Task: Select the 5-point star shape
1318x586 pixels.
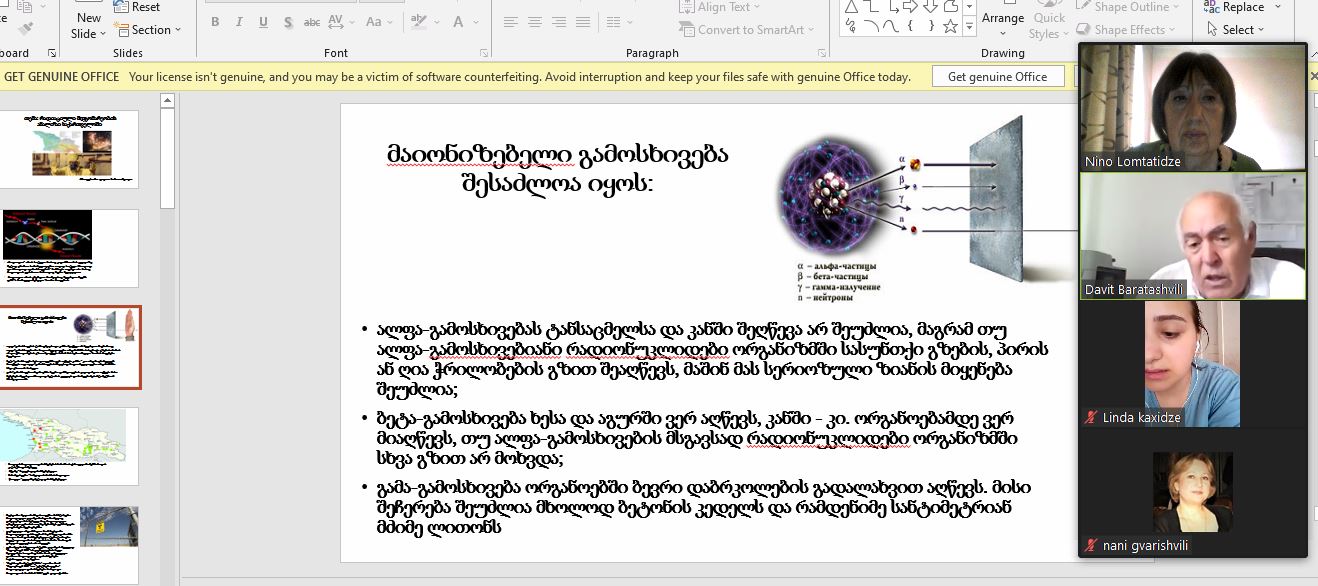Action: pyautogui.click(x=950, y=27)
